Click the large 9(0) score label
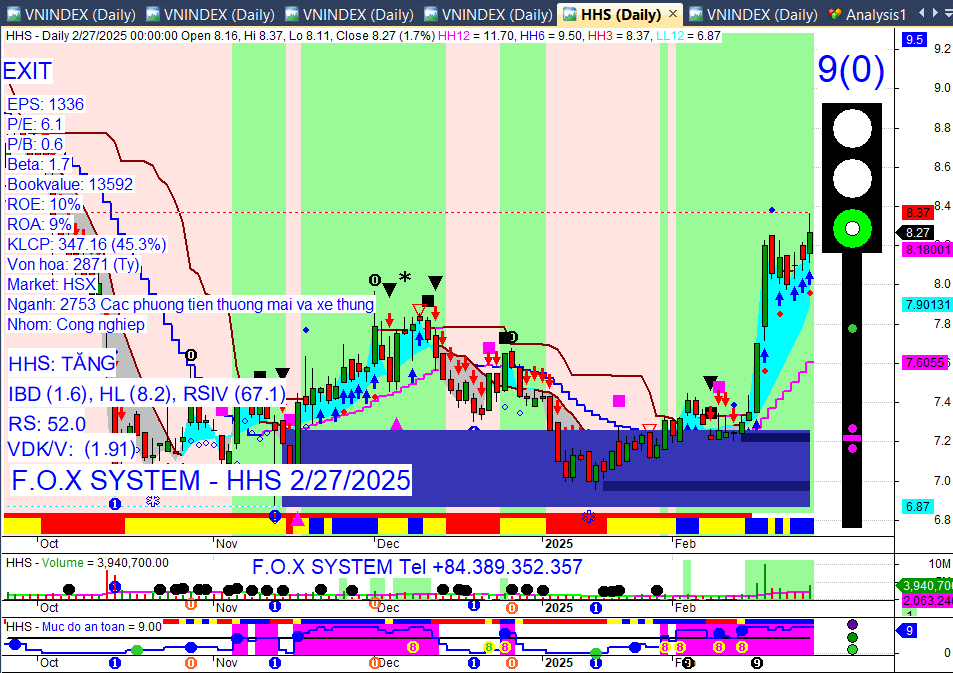This screenshot has height=673, width=953. pyautogui.click(x=851, y=69)
